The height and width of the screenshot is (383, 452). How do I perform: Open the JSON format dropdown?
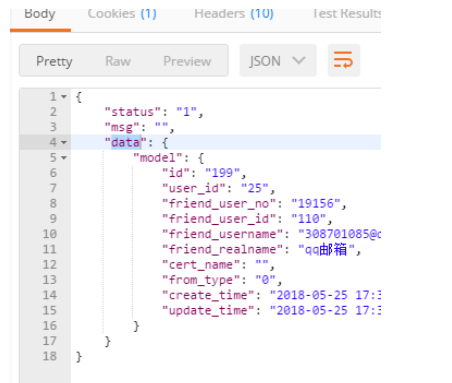[x=278, y=61]
